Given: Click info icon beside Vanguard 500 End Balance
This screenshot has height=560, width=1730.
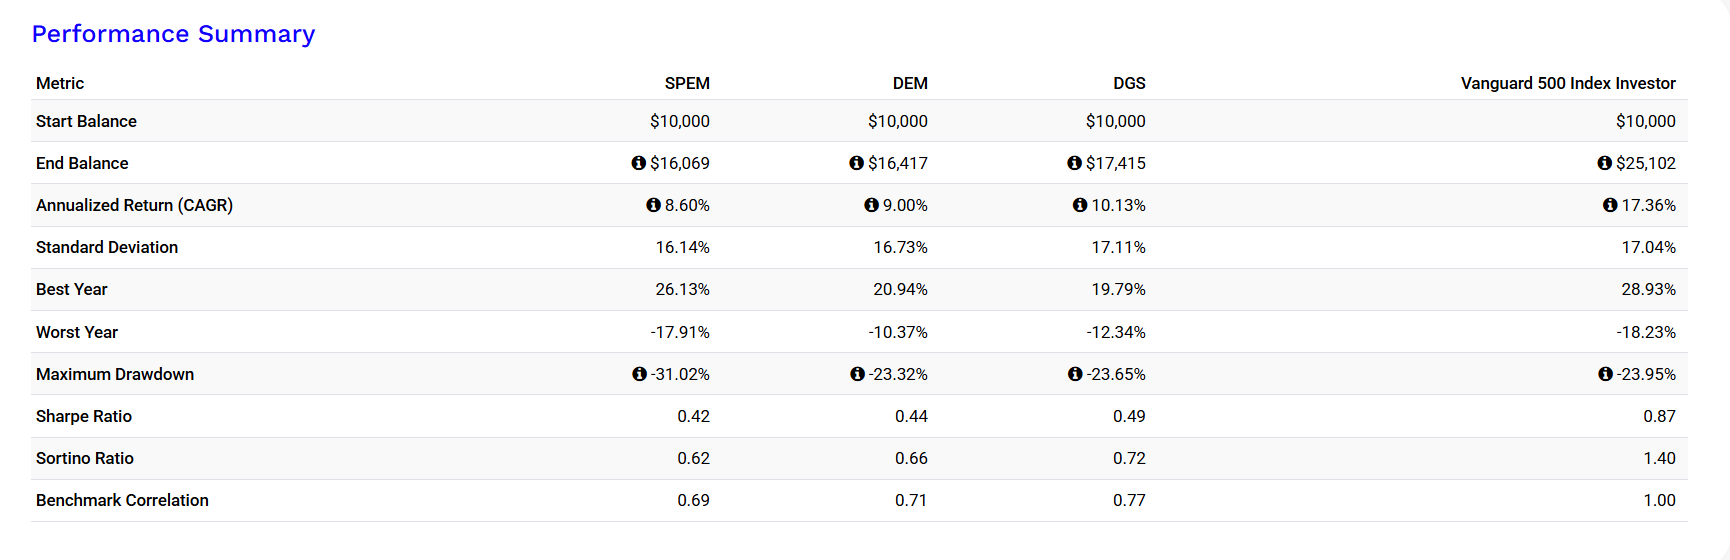Looking at the screenshot, I should 1604,163.
